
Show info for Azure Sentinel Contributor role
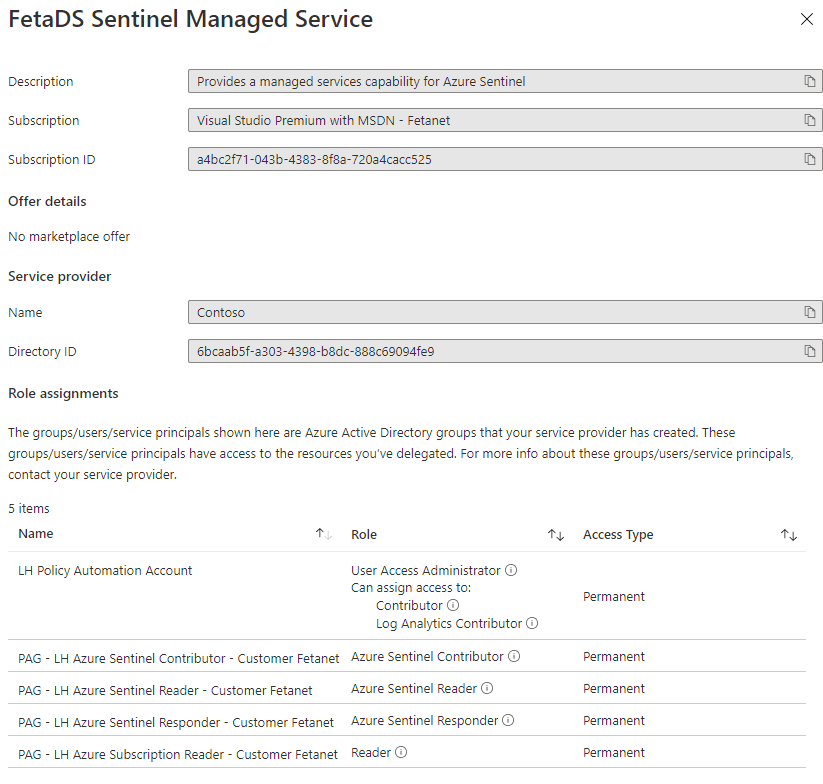[x=514, y=657]
